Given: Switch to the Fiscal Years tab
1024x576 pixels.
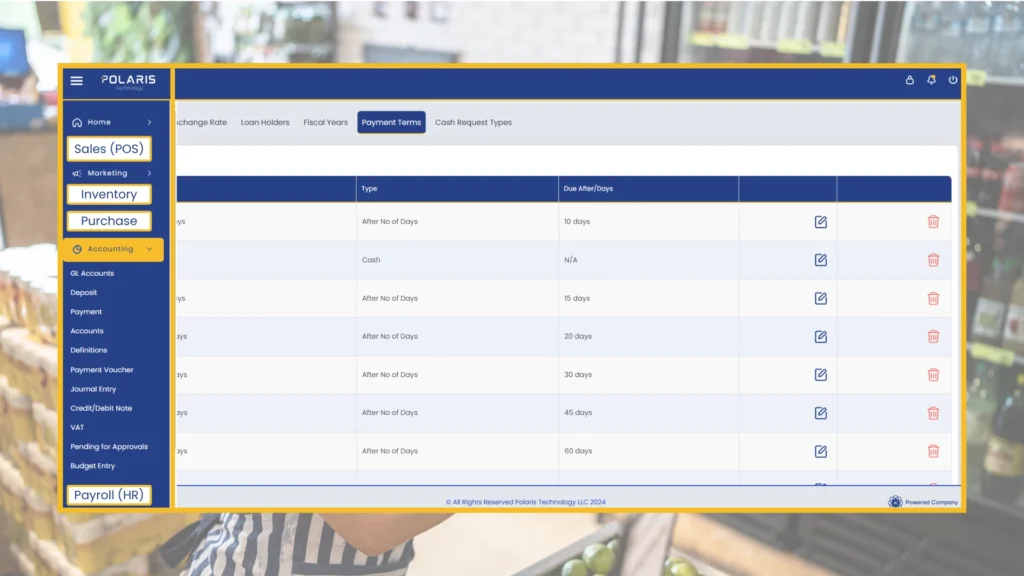Looking at the screenshot, I should pos(325,123).
